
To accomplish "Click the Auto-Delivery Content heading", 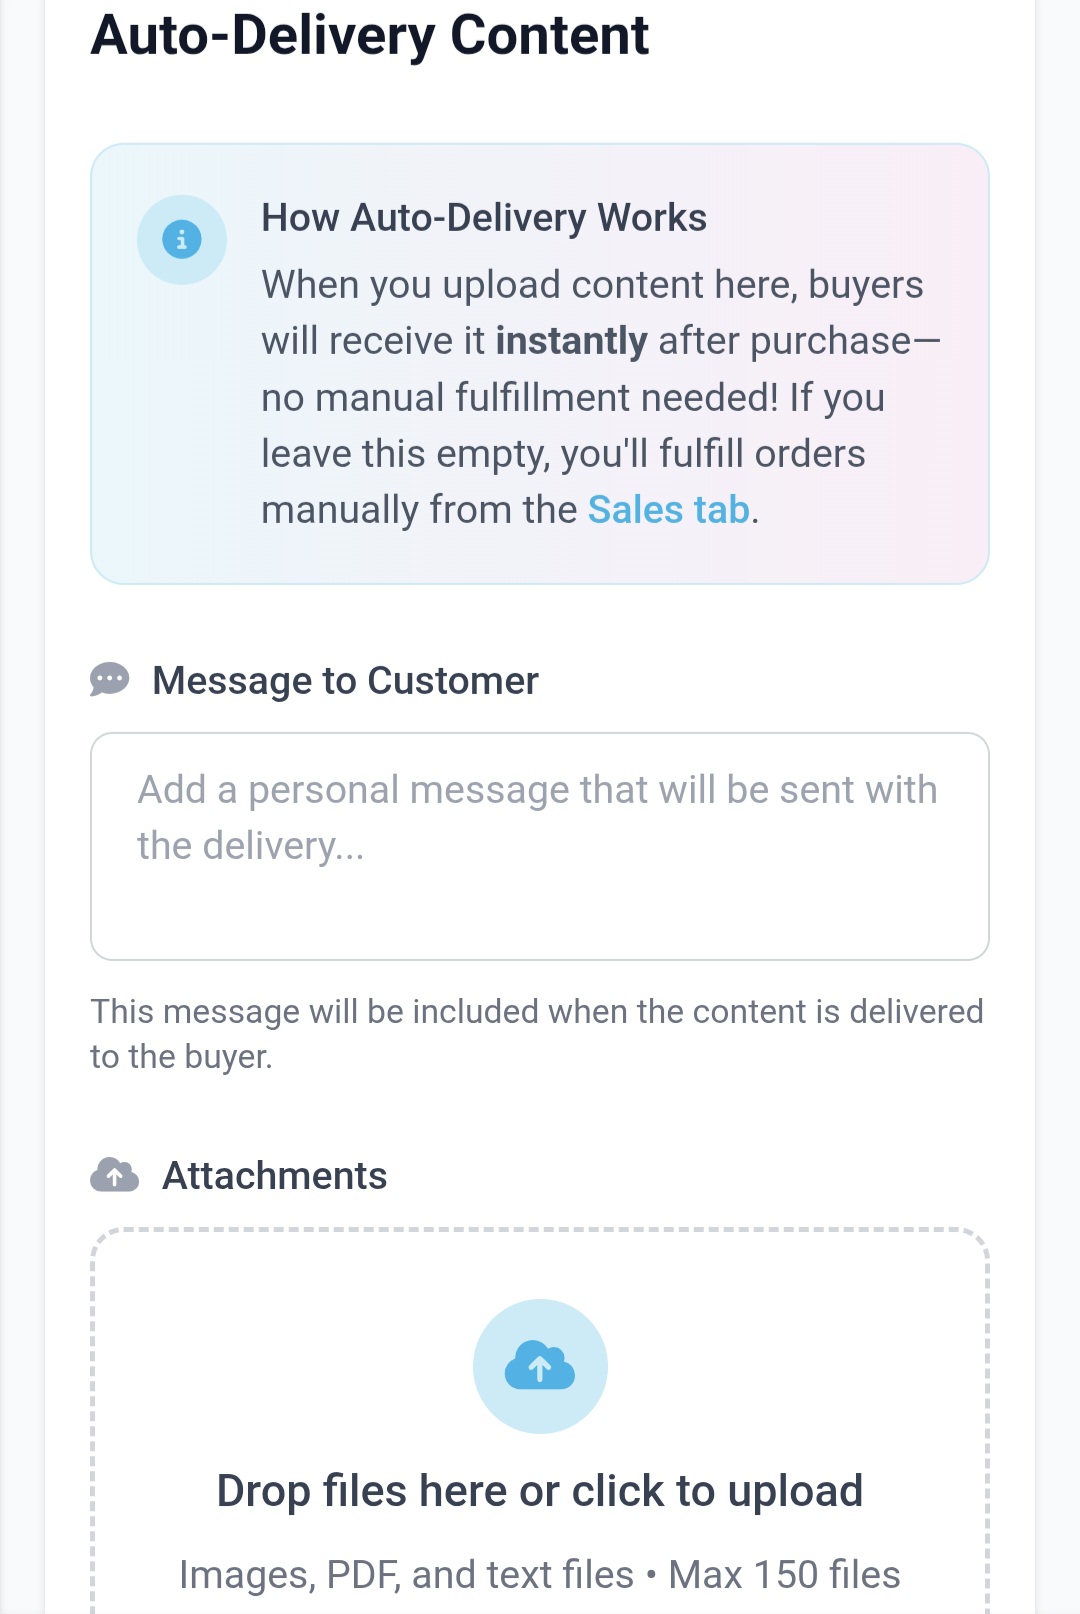I will coord(370,36).
